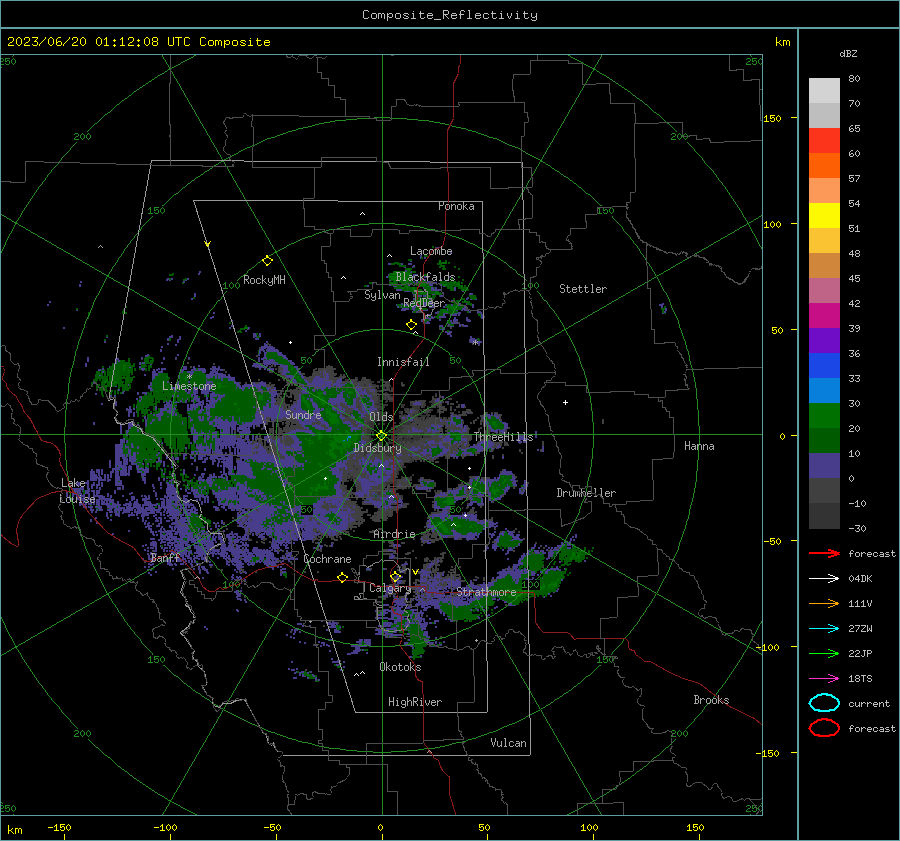Pick the bright green 30 dBZ swatch

click(824, 415)
